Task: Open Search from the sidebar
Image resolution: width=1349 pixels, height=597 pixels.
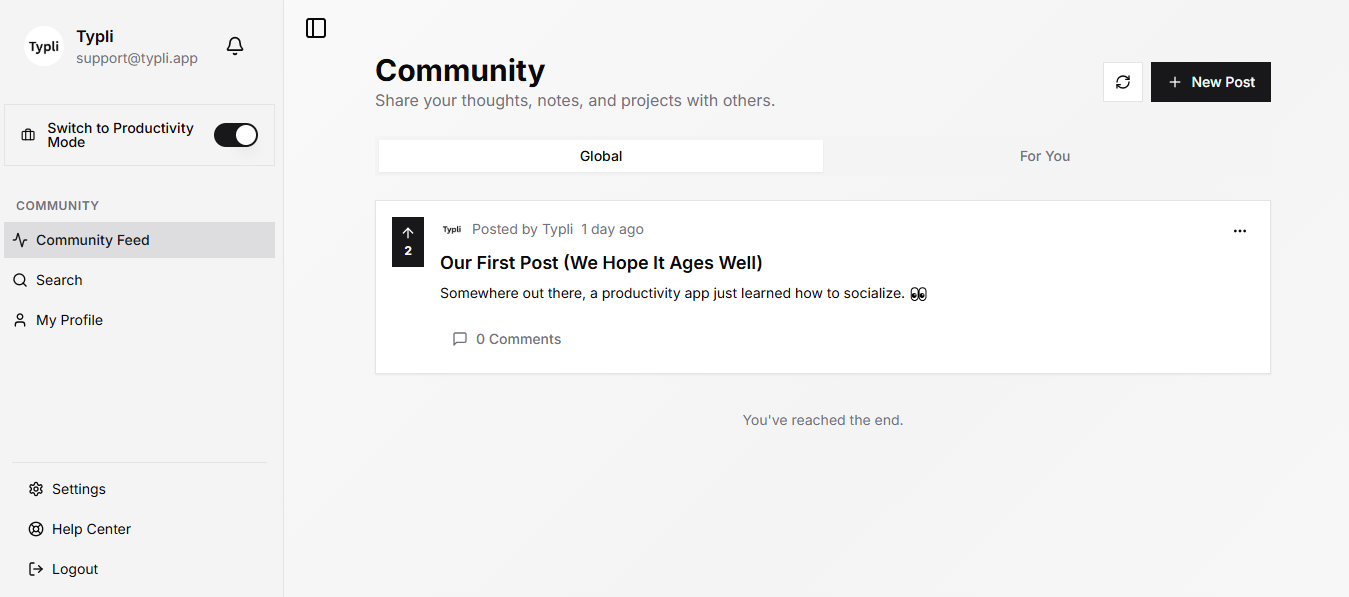Action: point(59,280)
